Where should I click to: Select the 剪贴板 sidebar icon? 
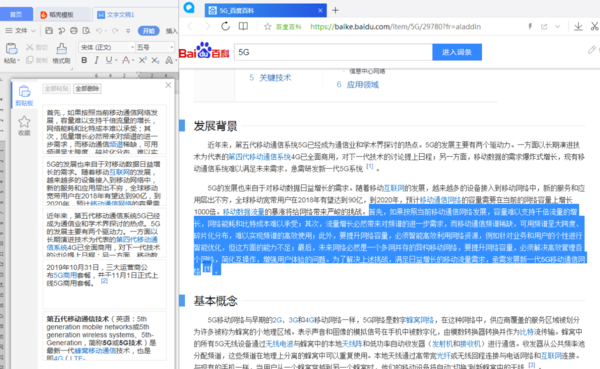pyautogui.click(x=24, y=95)
